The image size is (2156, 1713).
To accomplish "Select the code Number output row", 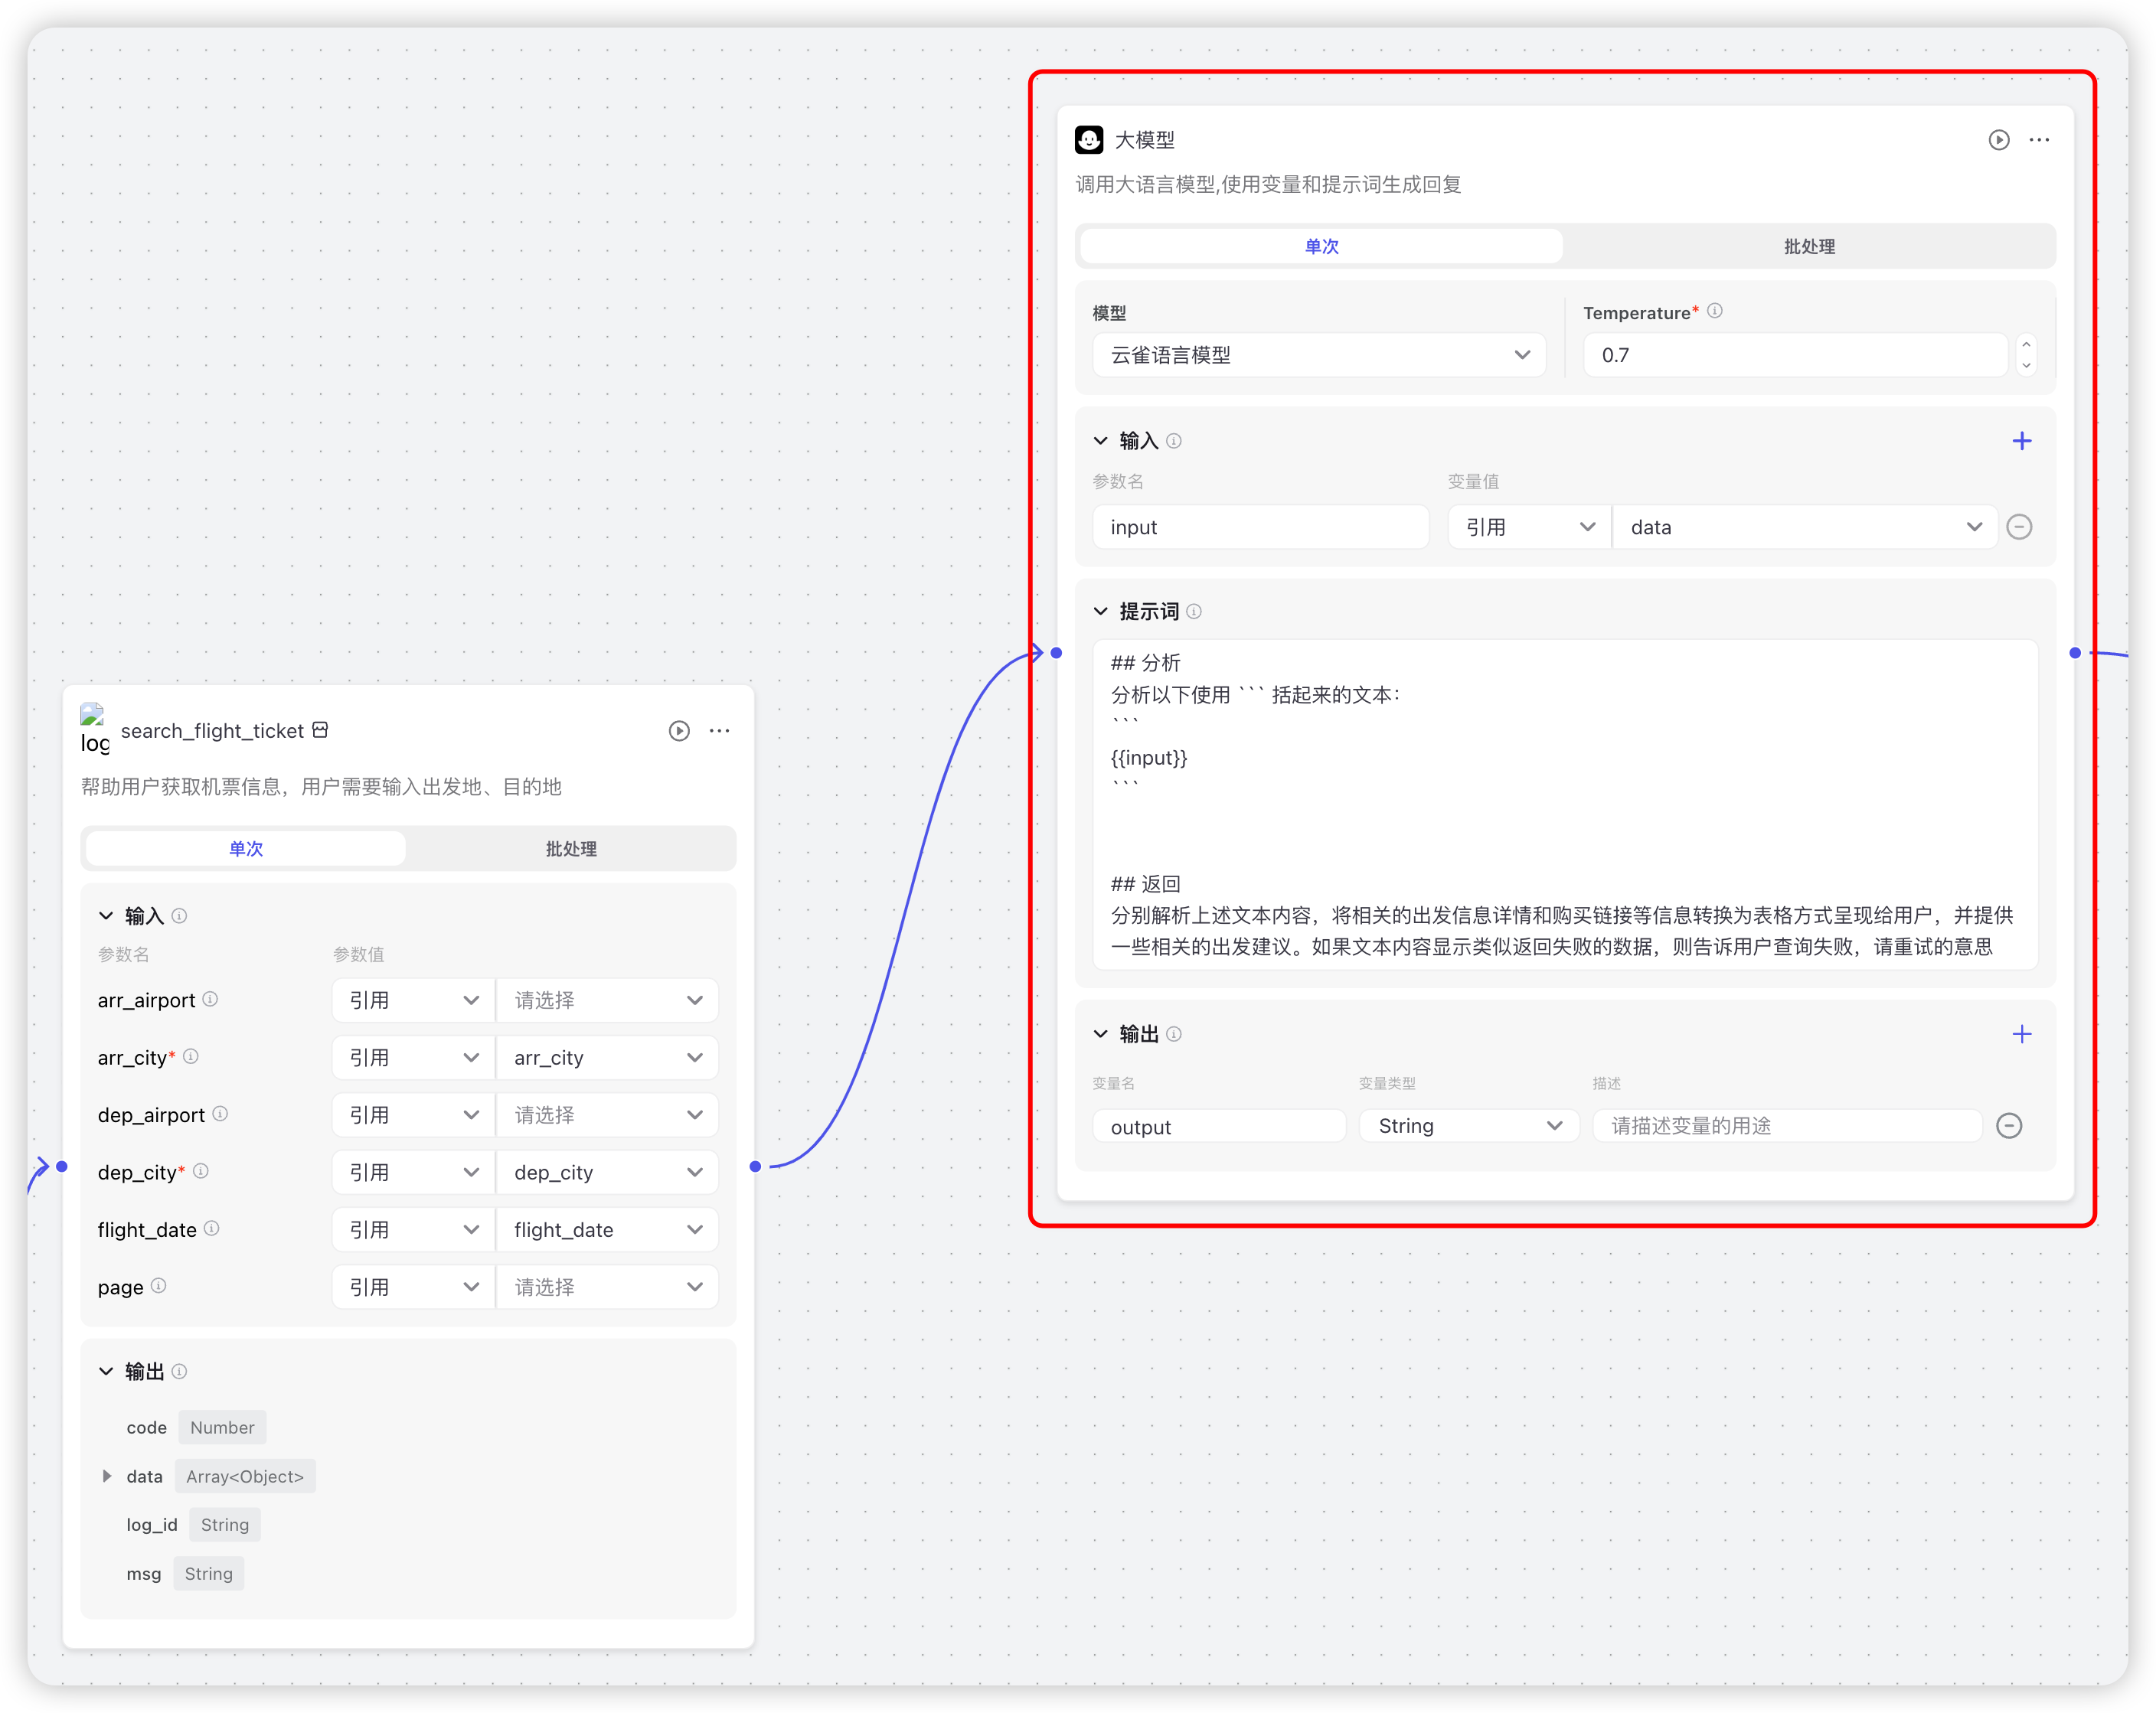I will pos(195,1427).
